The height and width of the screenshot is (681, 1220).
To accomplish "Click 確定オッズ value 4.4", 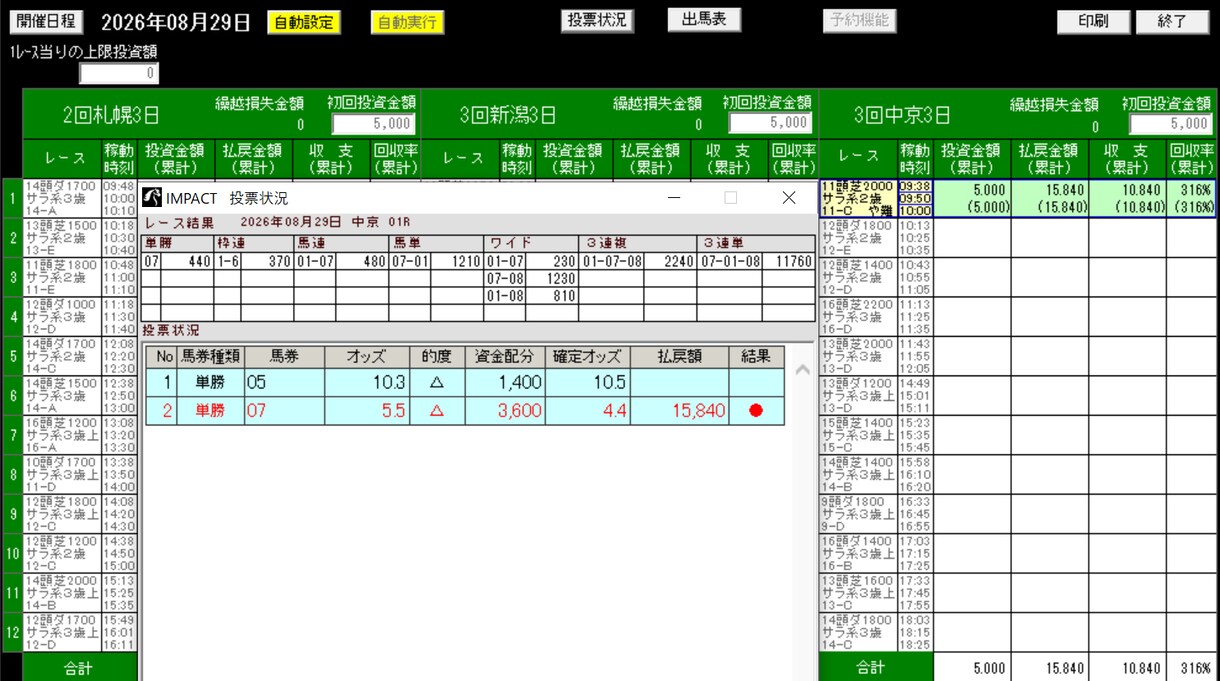I will (x=613, y=411).
